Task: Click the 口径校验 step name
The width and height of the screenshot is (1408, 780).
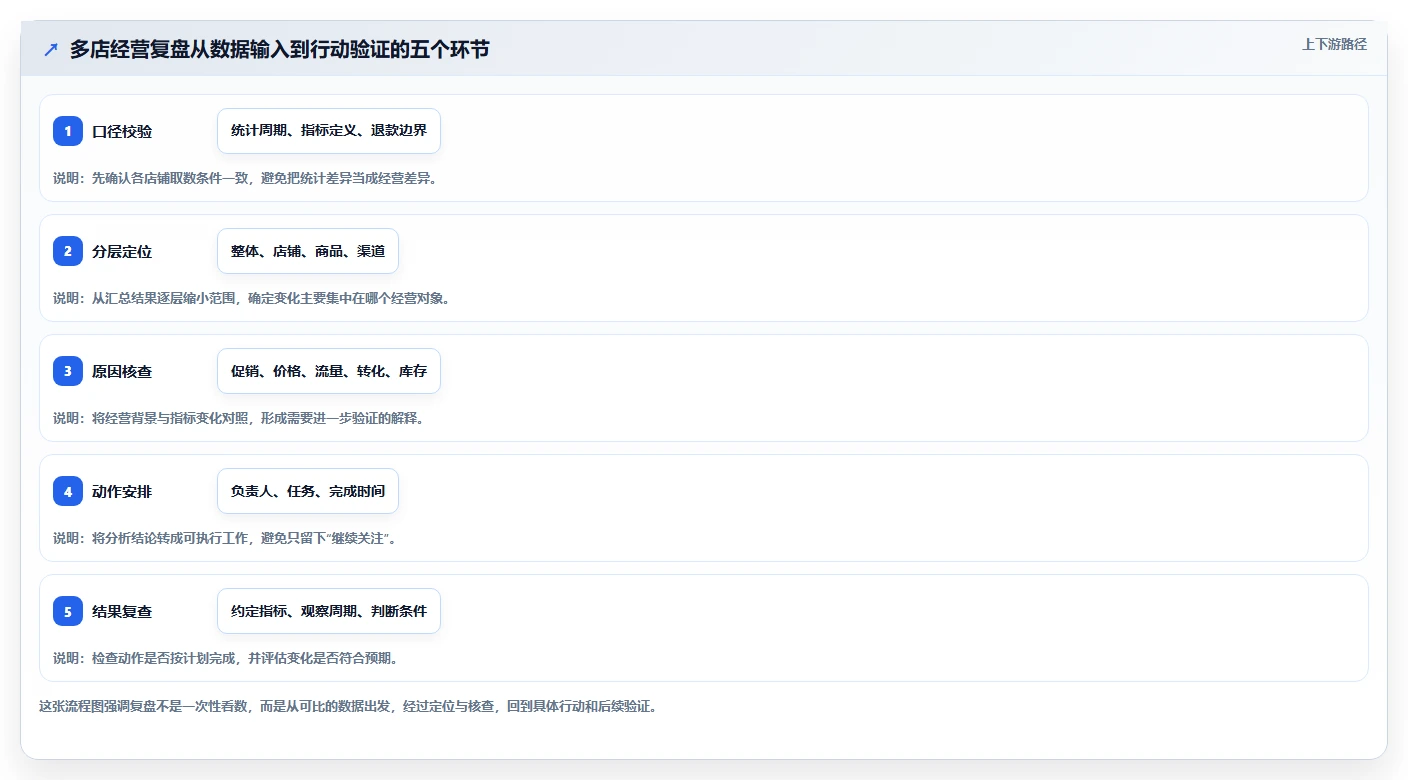Action: tap(122, 131)
